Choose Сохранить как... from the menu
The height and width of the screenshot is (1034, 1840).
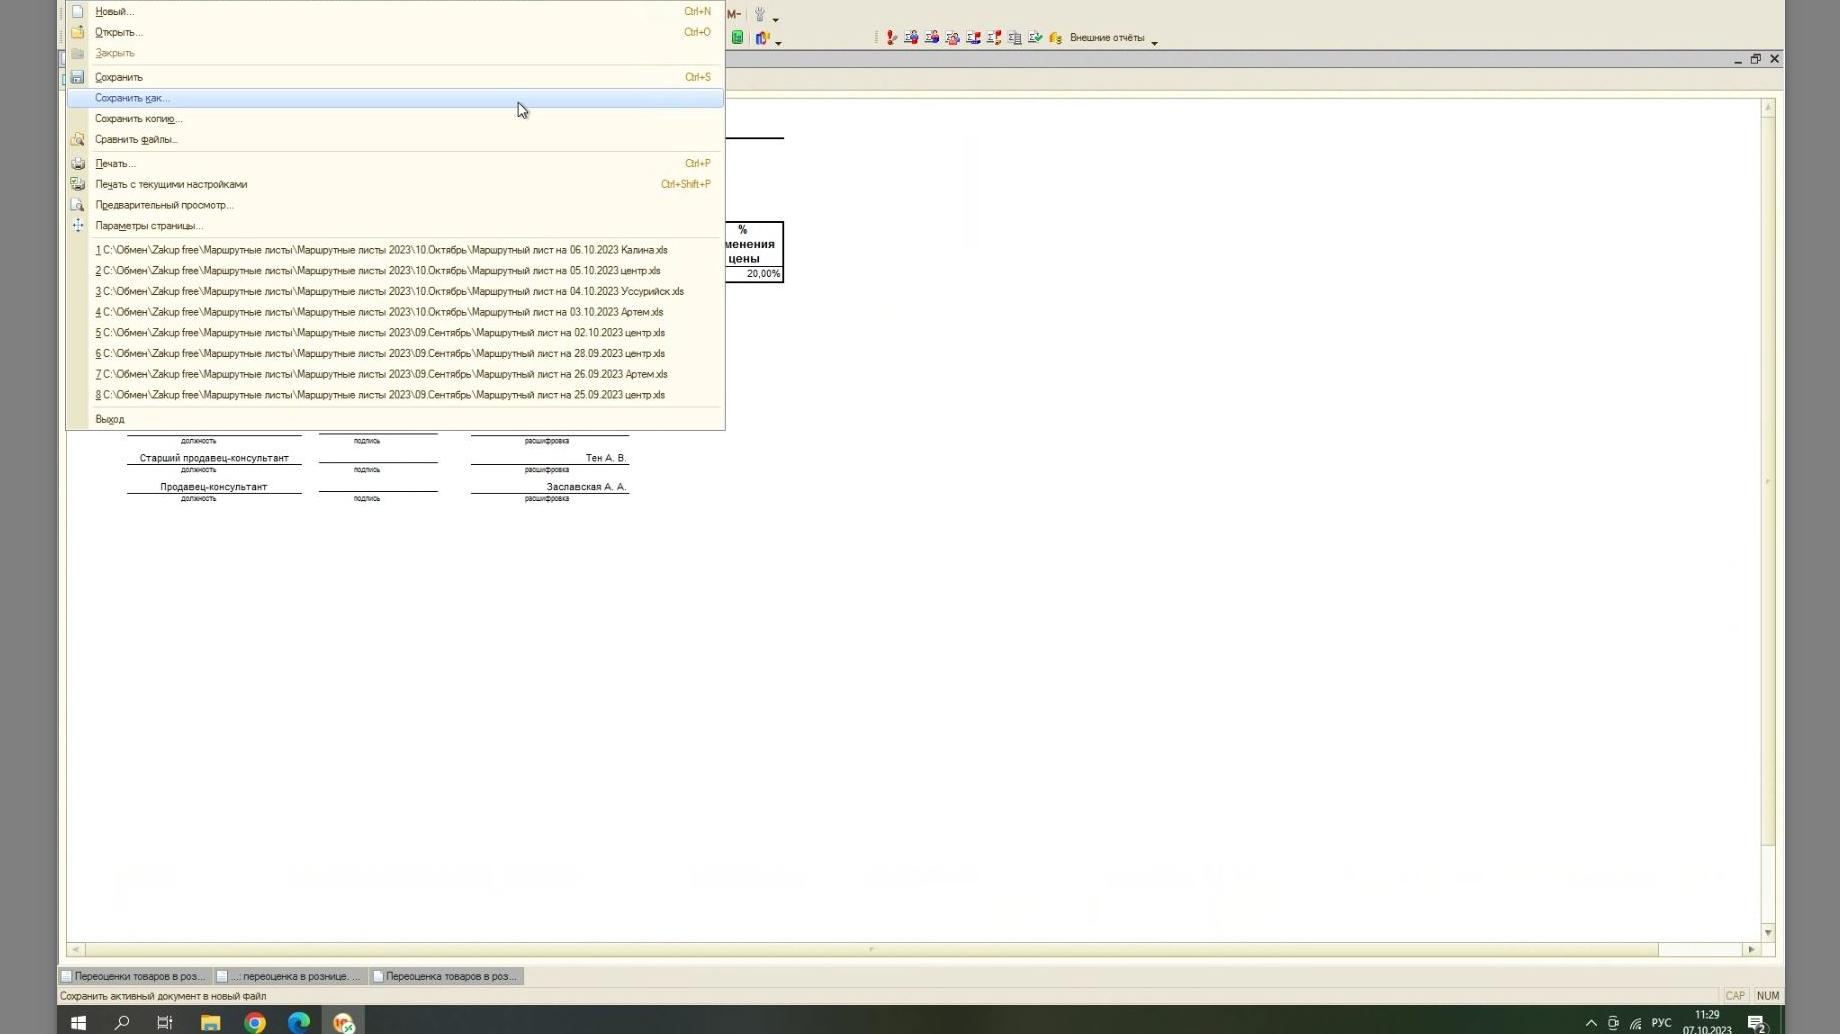pos(395,98)
